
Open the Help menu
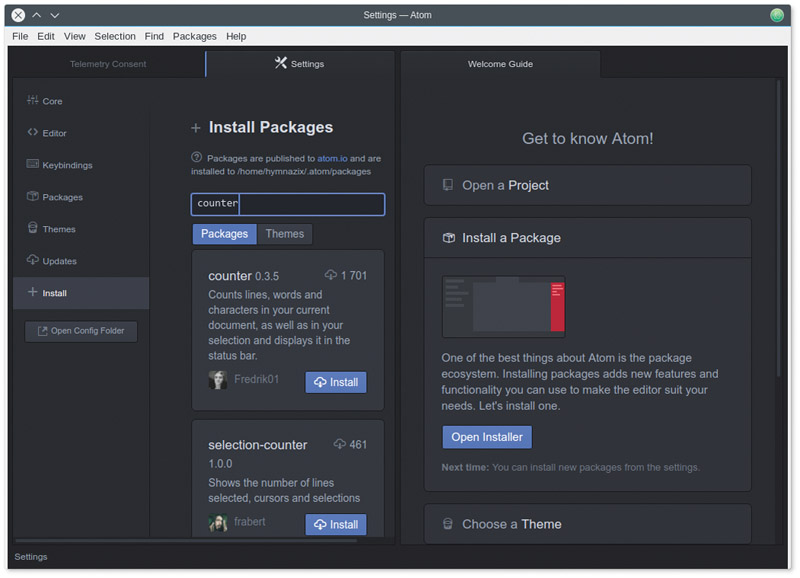(x=236, y=36)
